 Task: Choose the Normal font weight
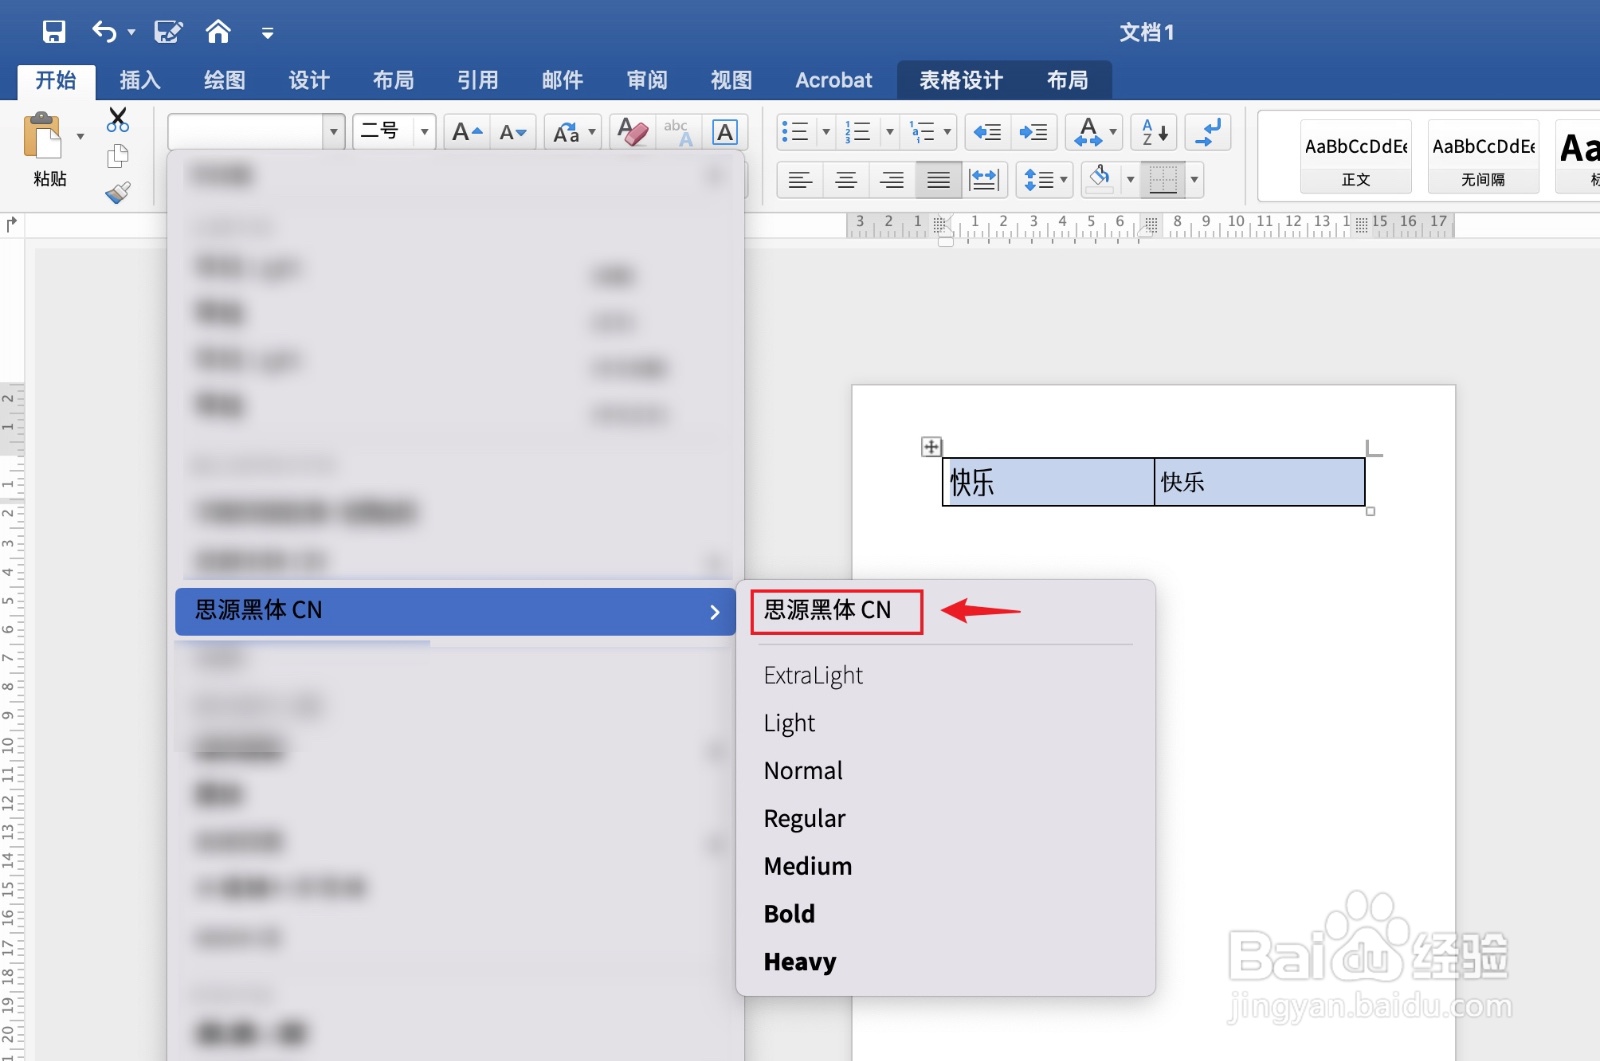803,771
